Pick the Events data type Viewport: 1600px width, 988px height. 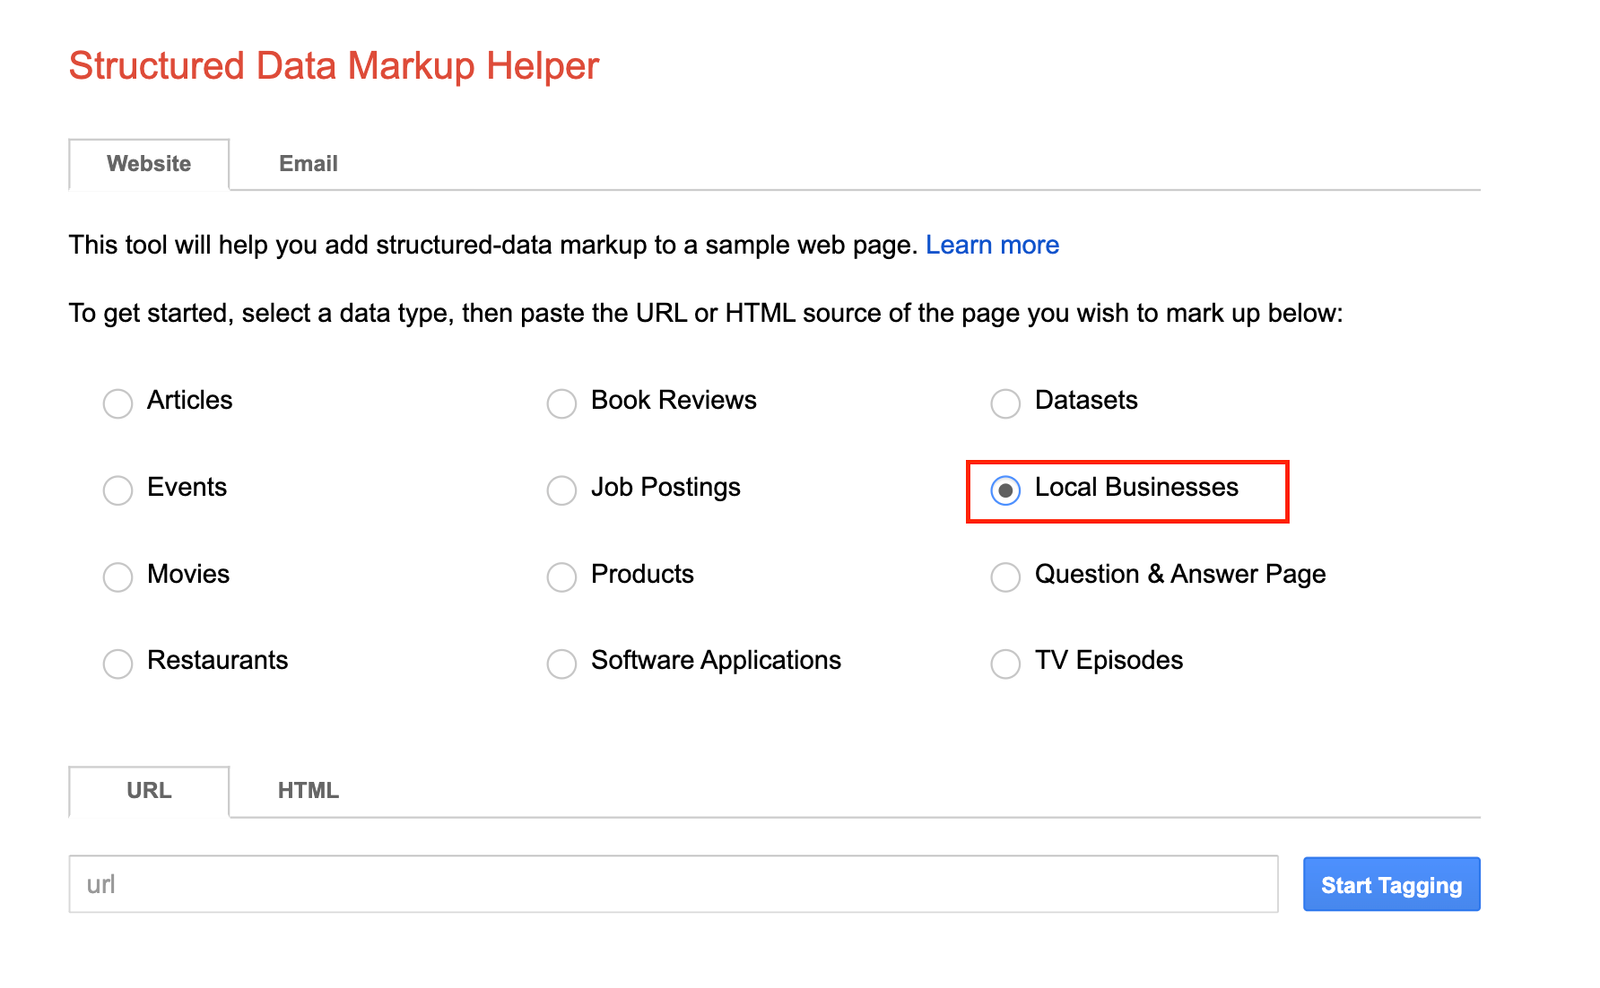[x=118, y=490]
